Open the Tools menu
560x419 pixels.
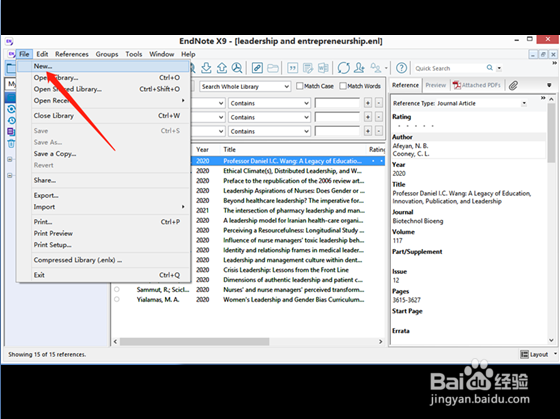click(134, 54)
